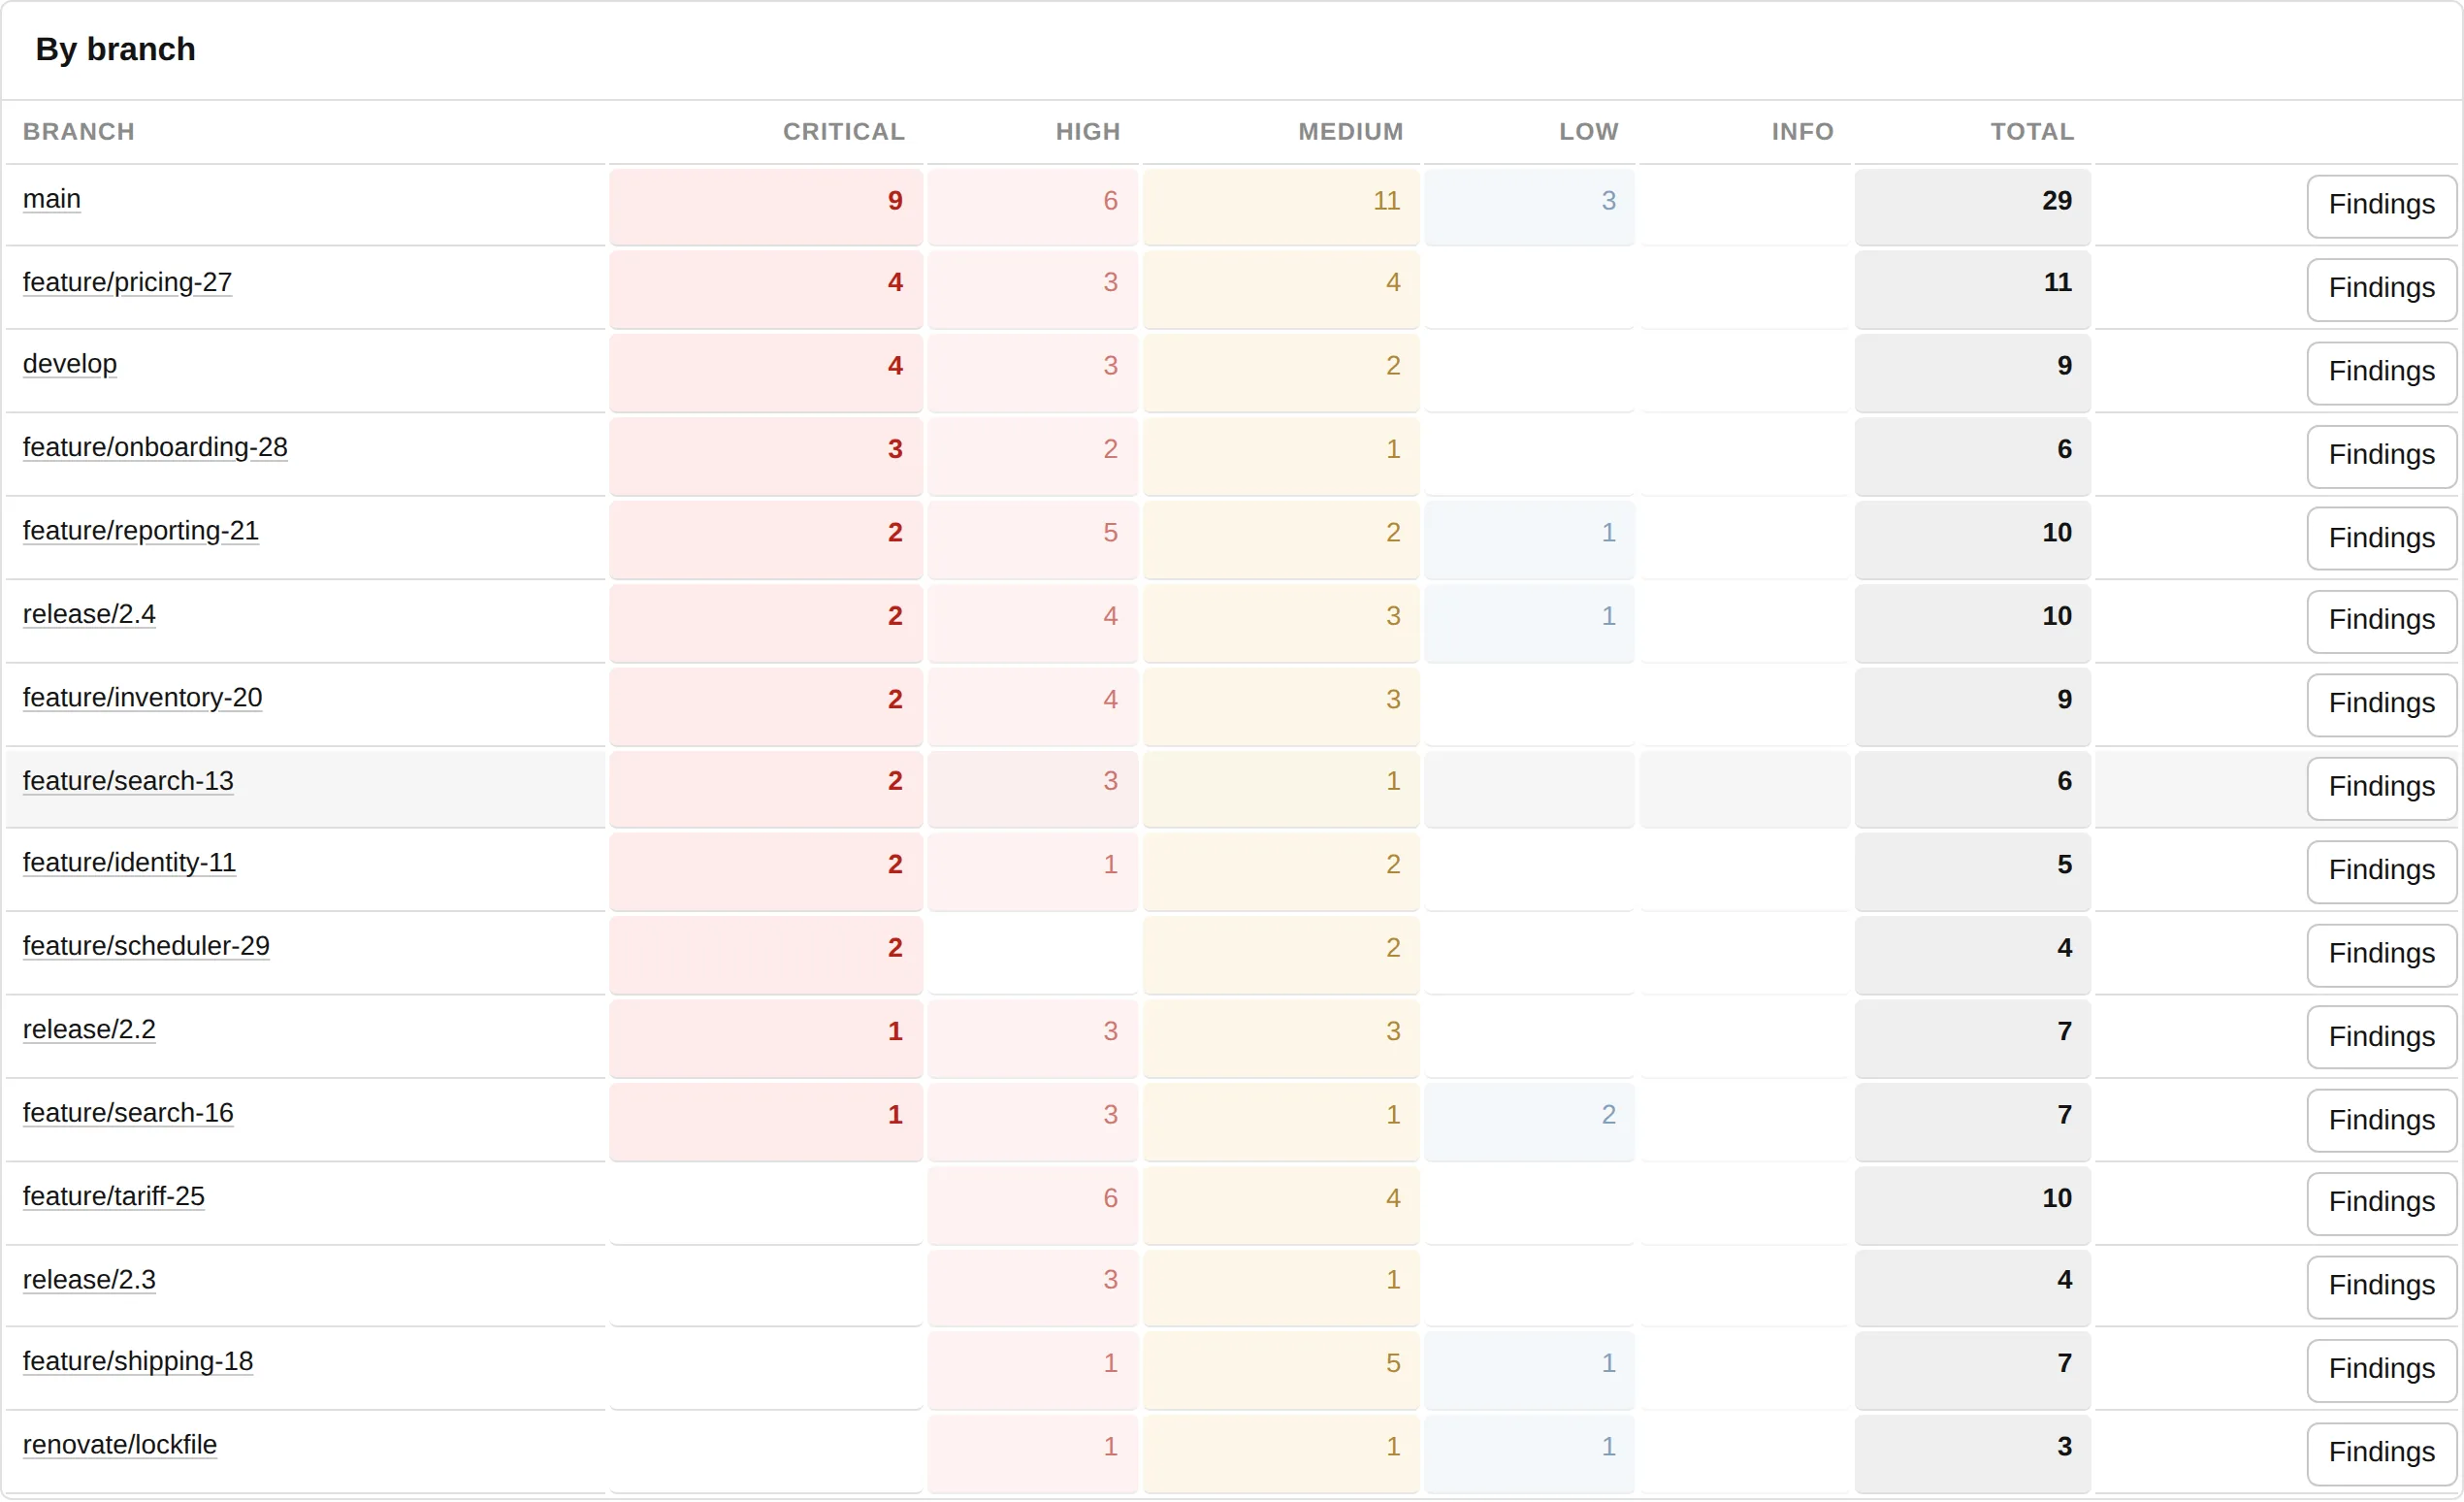Open the feature/pricing-27 branch link

click(x=127, y=282)
